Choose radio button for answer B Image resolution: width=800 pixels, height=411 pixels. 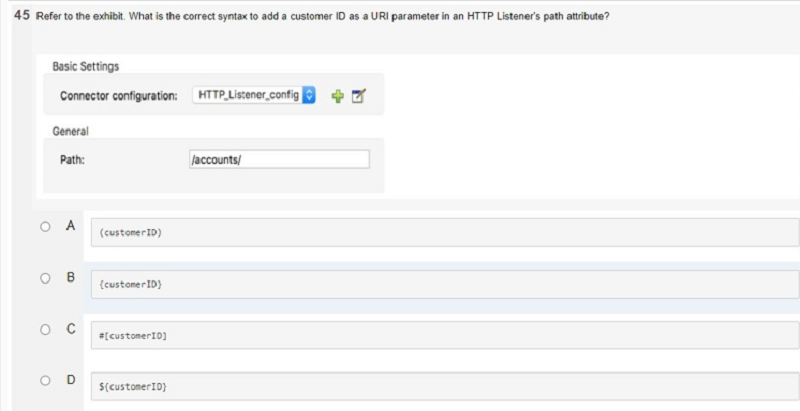tap(45, 278)
